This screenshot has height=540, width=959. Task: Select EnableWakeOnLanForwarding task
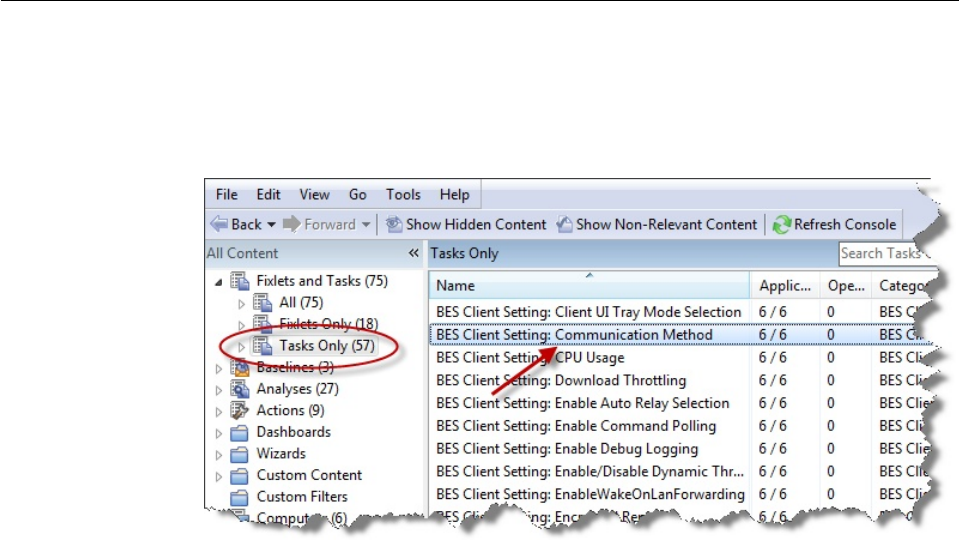pos(590,494)
